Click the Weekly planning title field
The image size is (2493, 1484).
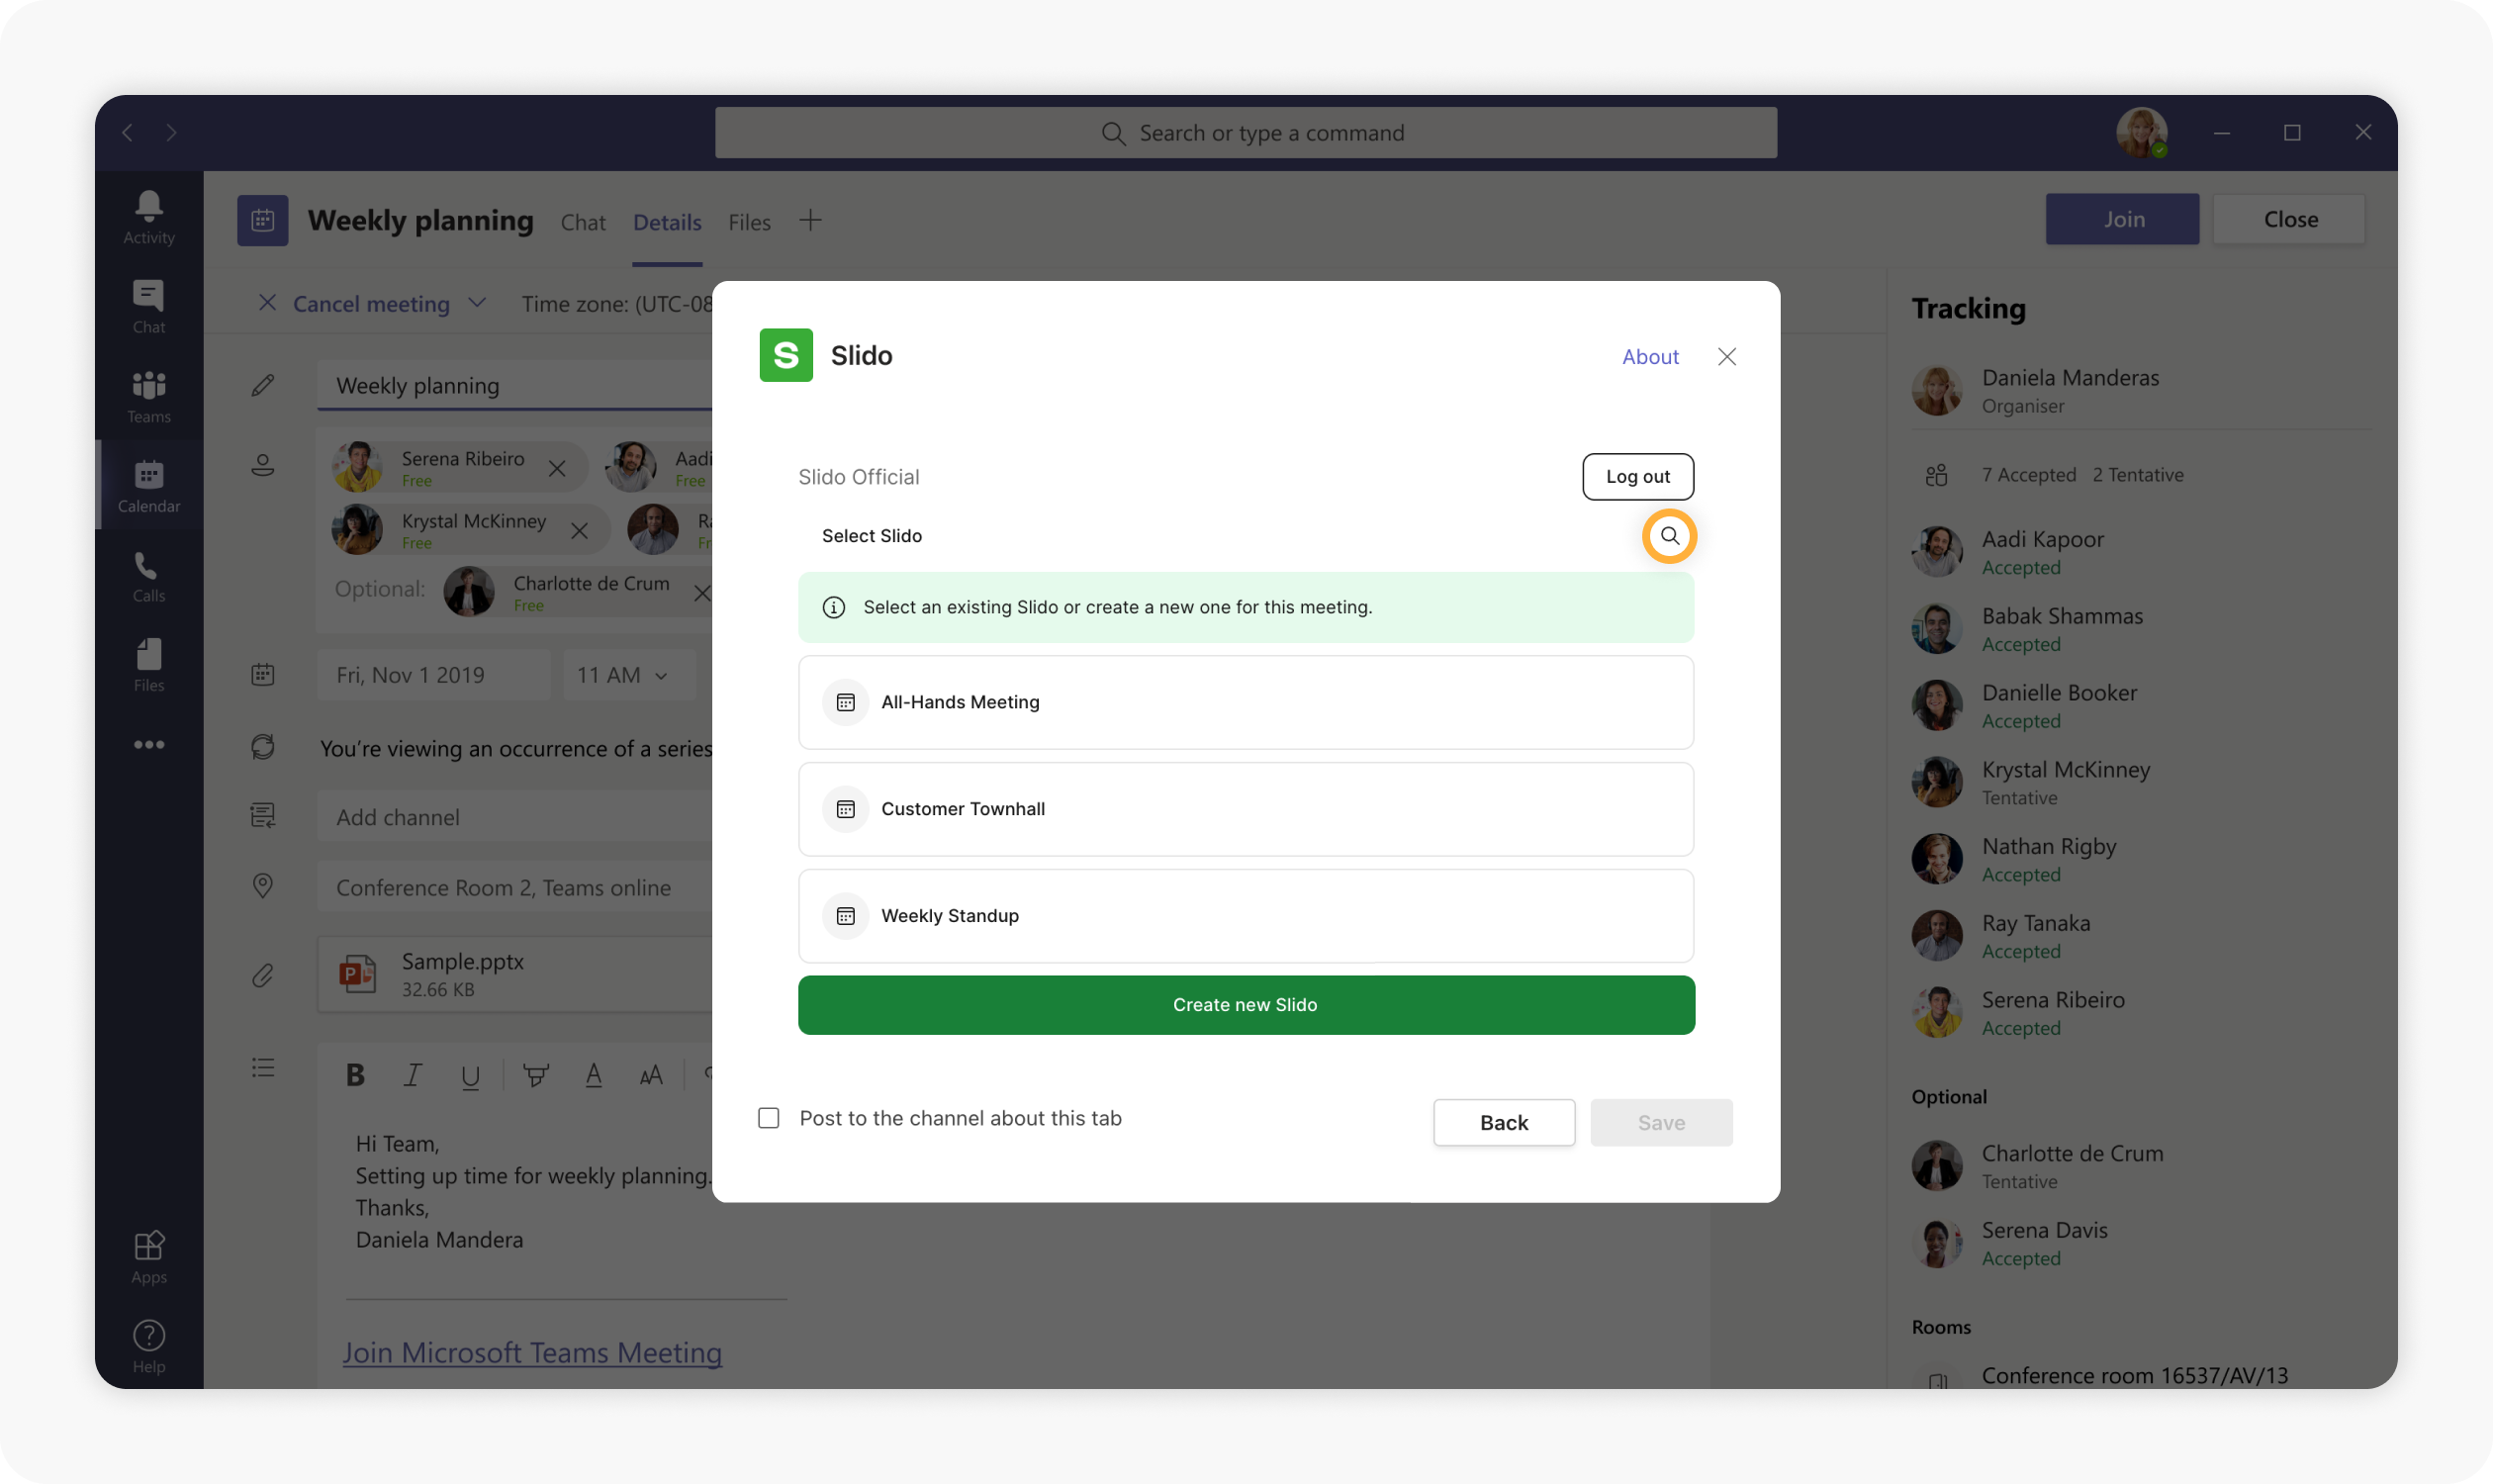pos(515,385)
